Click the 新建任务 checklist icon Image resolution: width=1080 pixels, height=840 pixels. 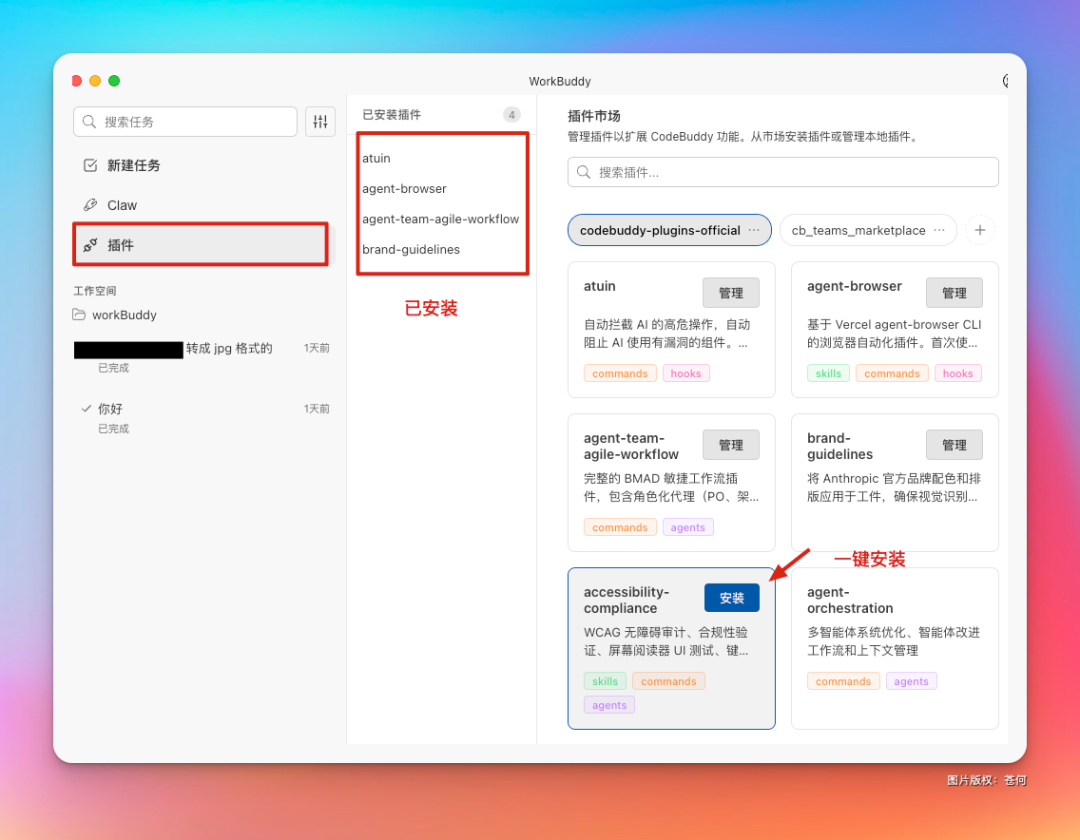click(90, 165)
